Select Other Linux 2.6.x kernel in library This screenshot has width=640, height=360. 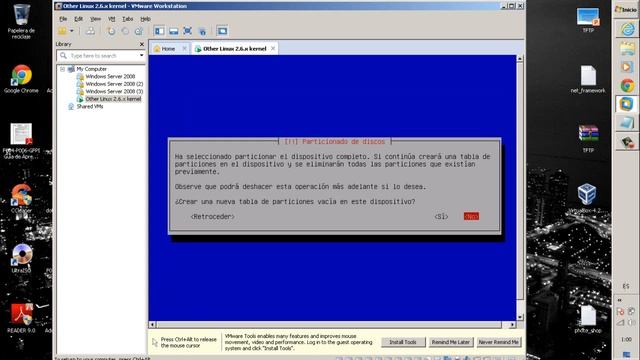[113, 99]
